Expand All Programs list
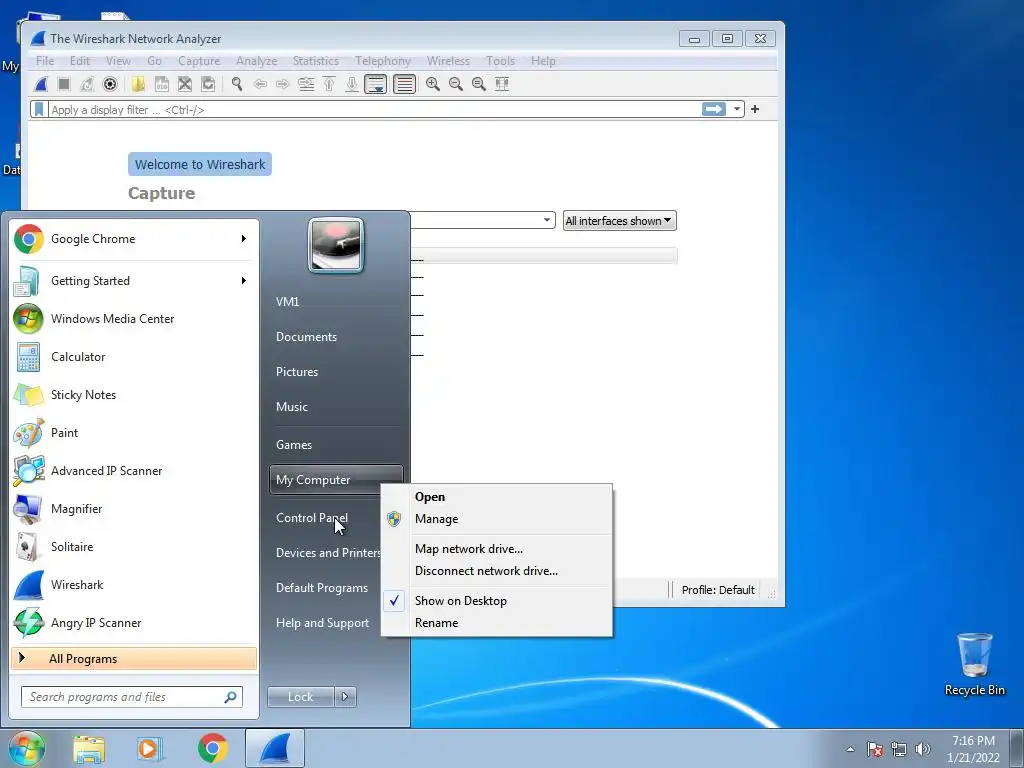1024x768 pixels. tap(134, 659)
